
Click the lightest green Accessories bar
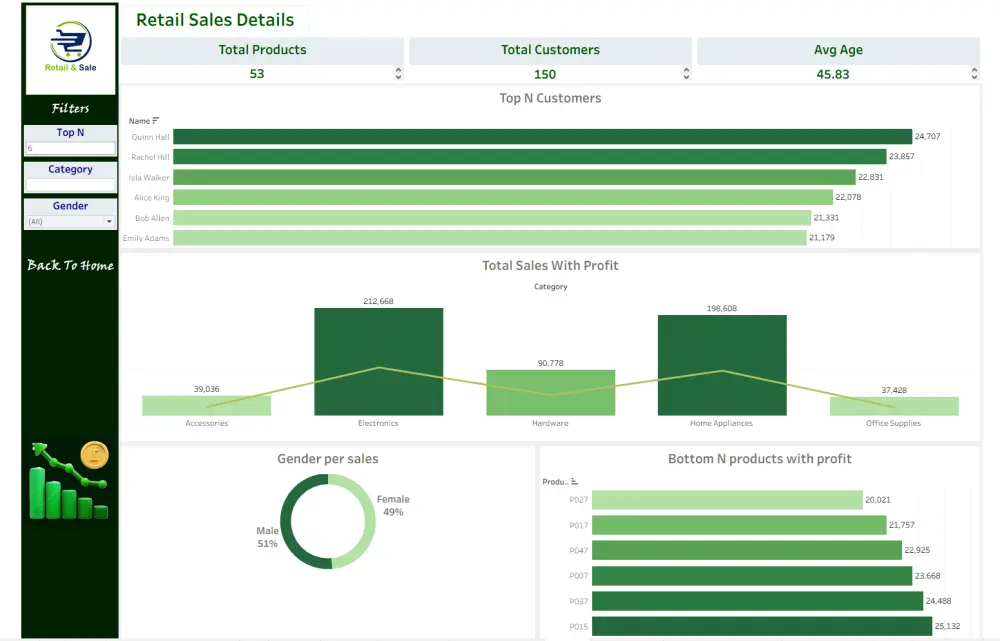(207, 404)
